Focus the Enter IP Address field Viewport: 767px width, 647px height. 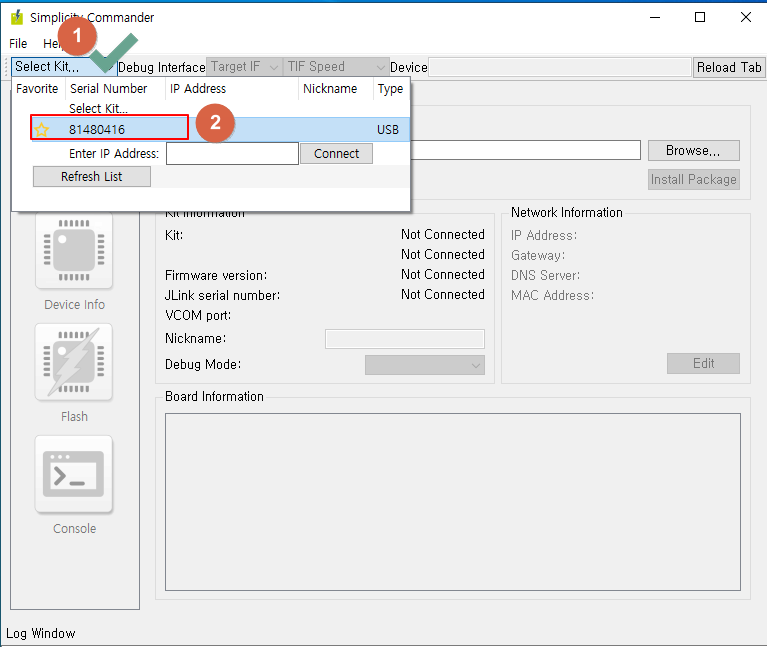[x=232, y=154]
